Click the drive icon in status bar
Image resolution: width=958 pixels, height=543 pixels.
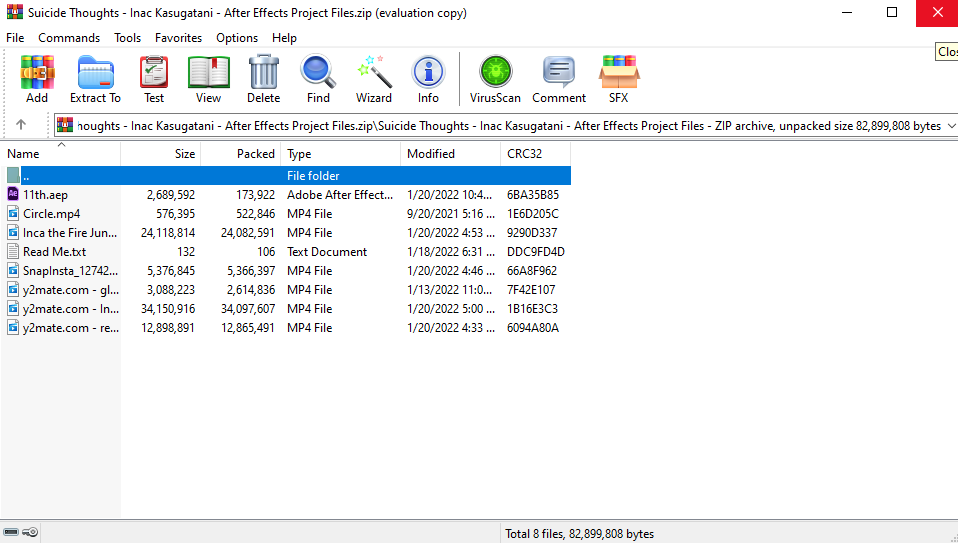(11, 532)
